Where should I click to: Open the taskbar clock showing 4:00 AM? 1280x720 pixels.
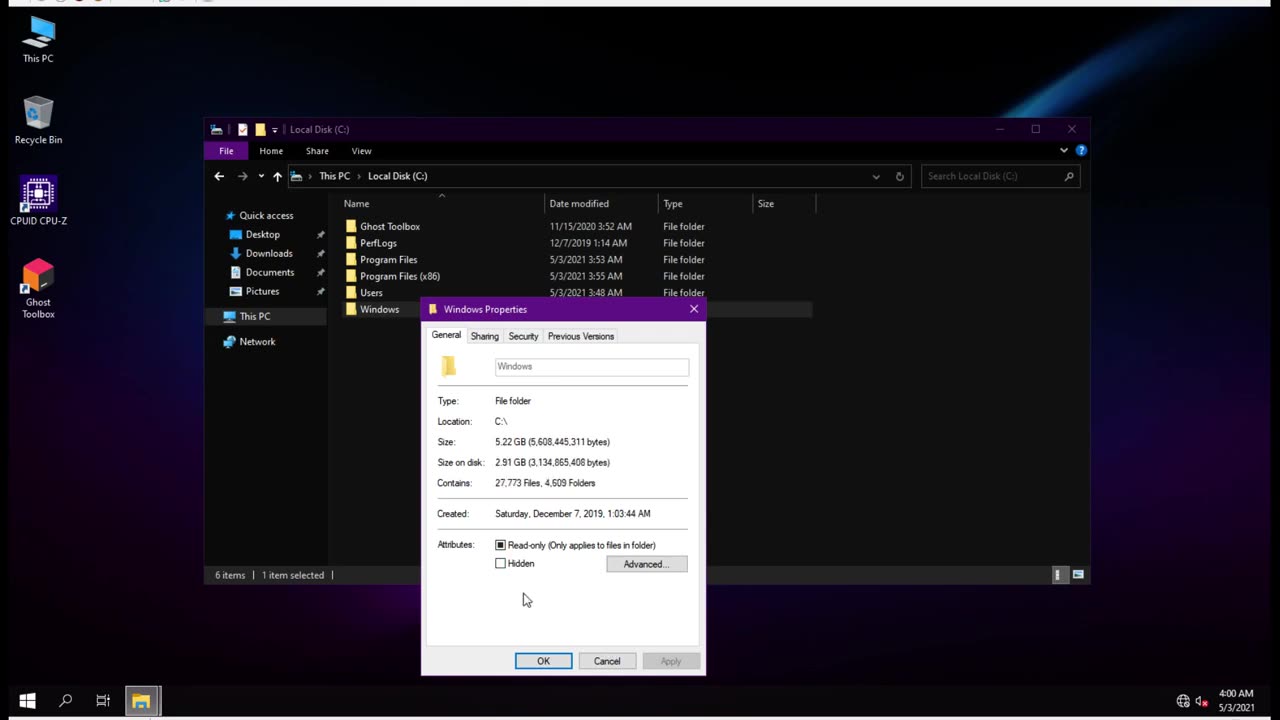click(1236, 701)
